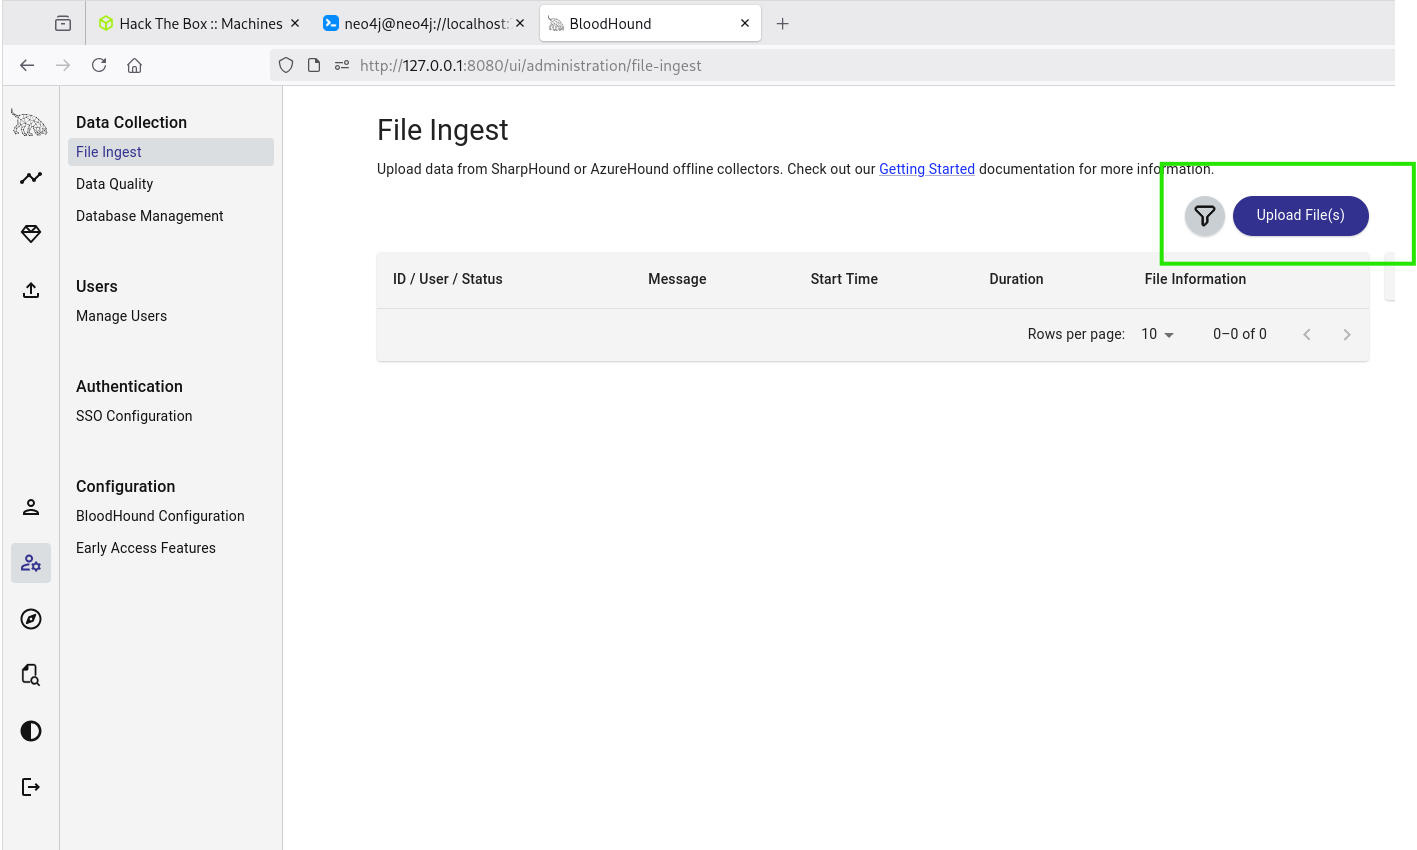The height and width of the screenshot is (850, 1417).
Task: Toggle dark mode with the half-circle icon
Action: click(31, 731)
